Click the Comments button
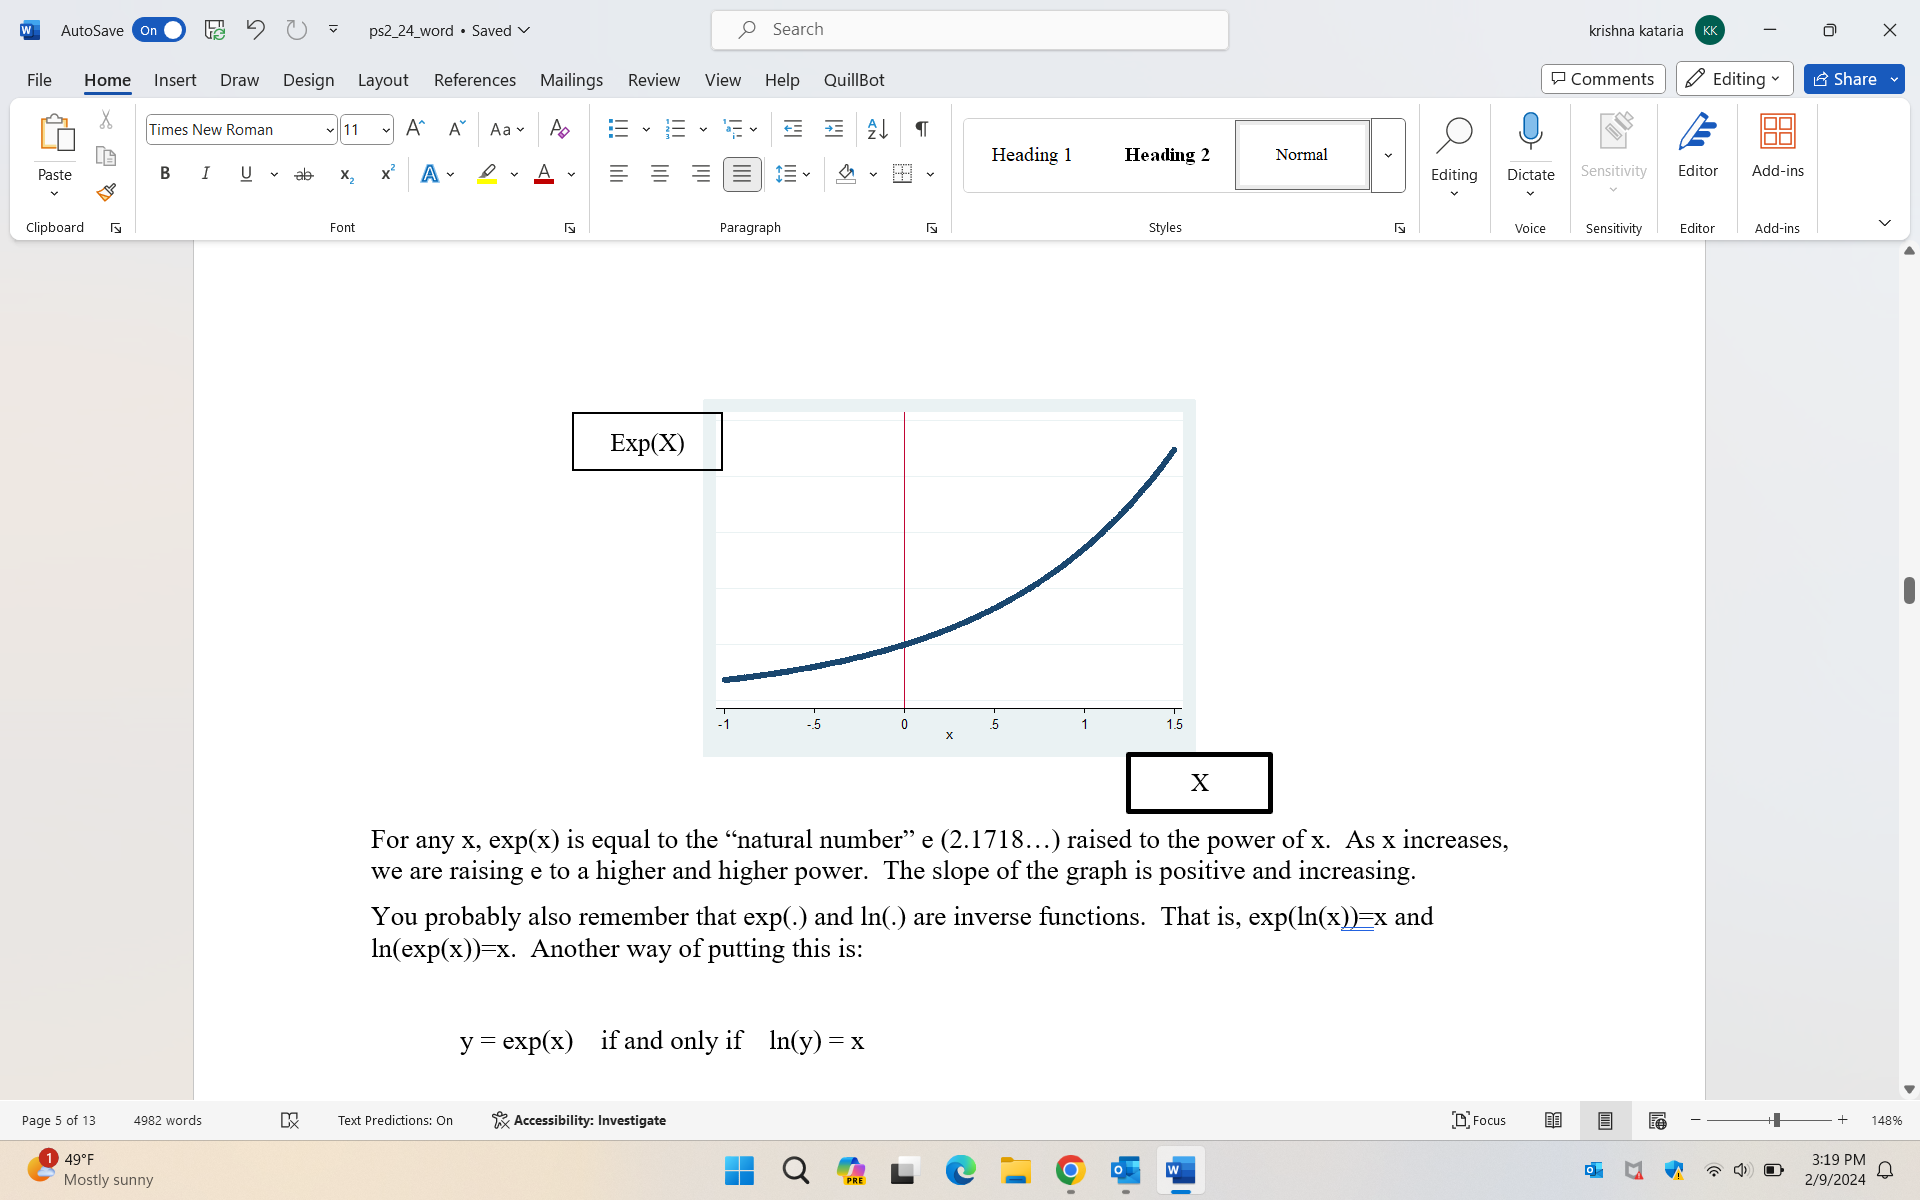 1602,79
